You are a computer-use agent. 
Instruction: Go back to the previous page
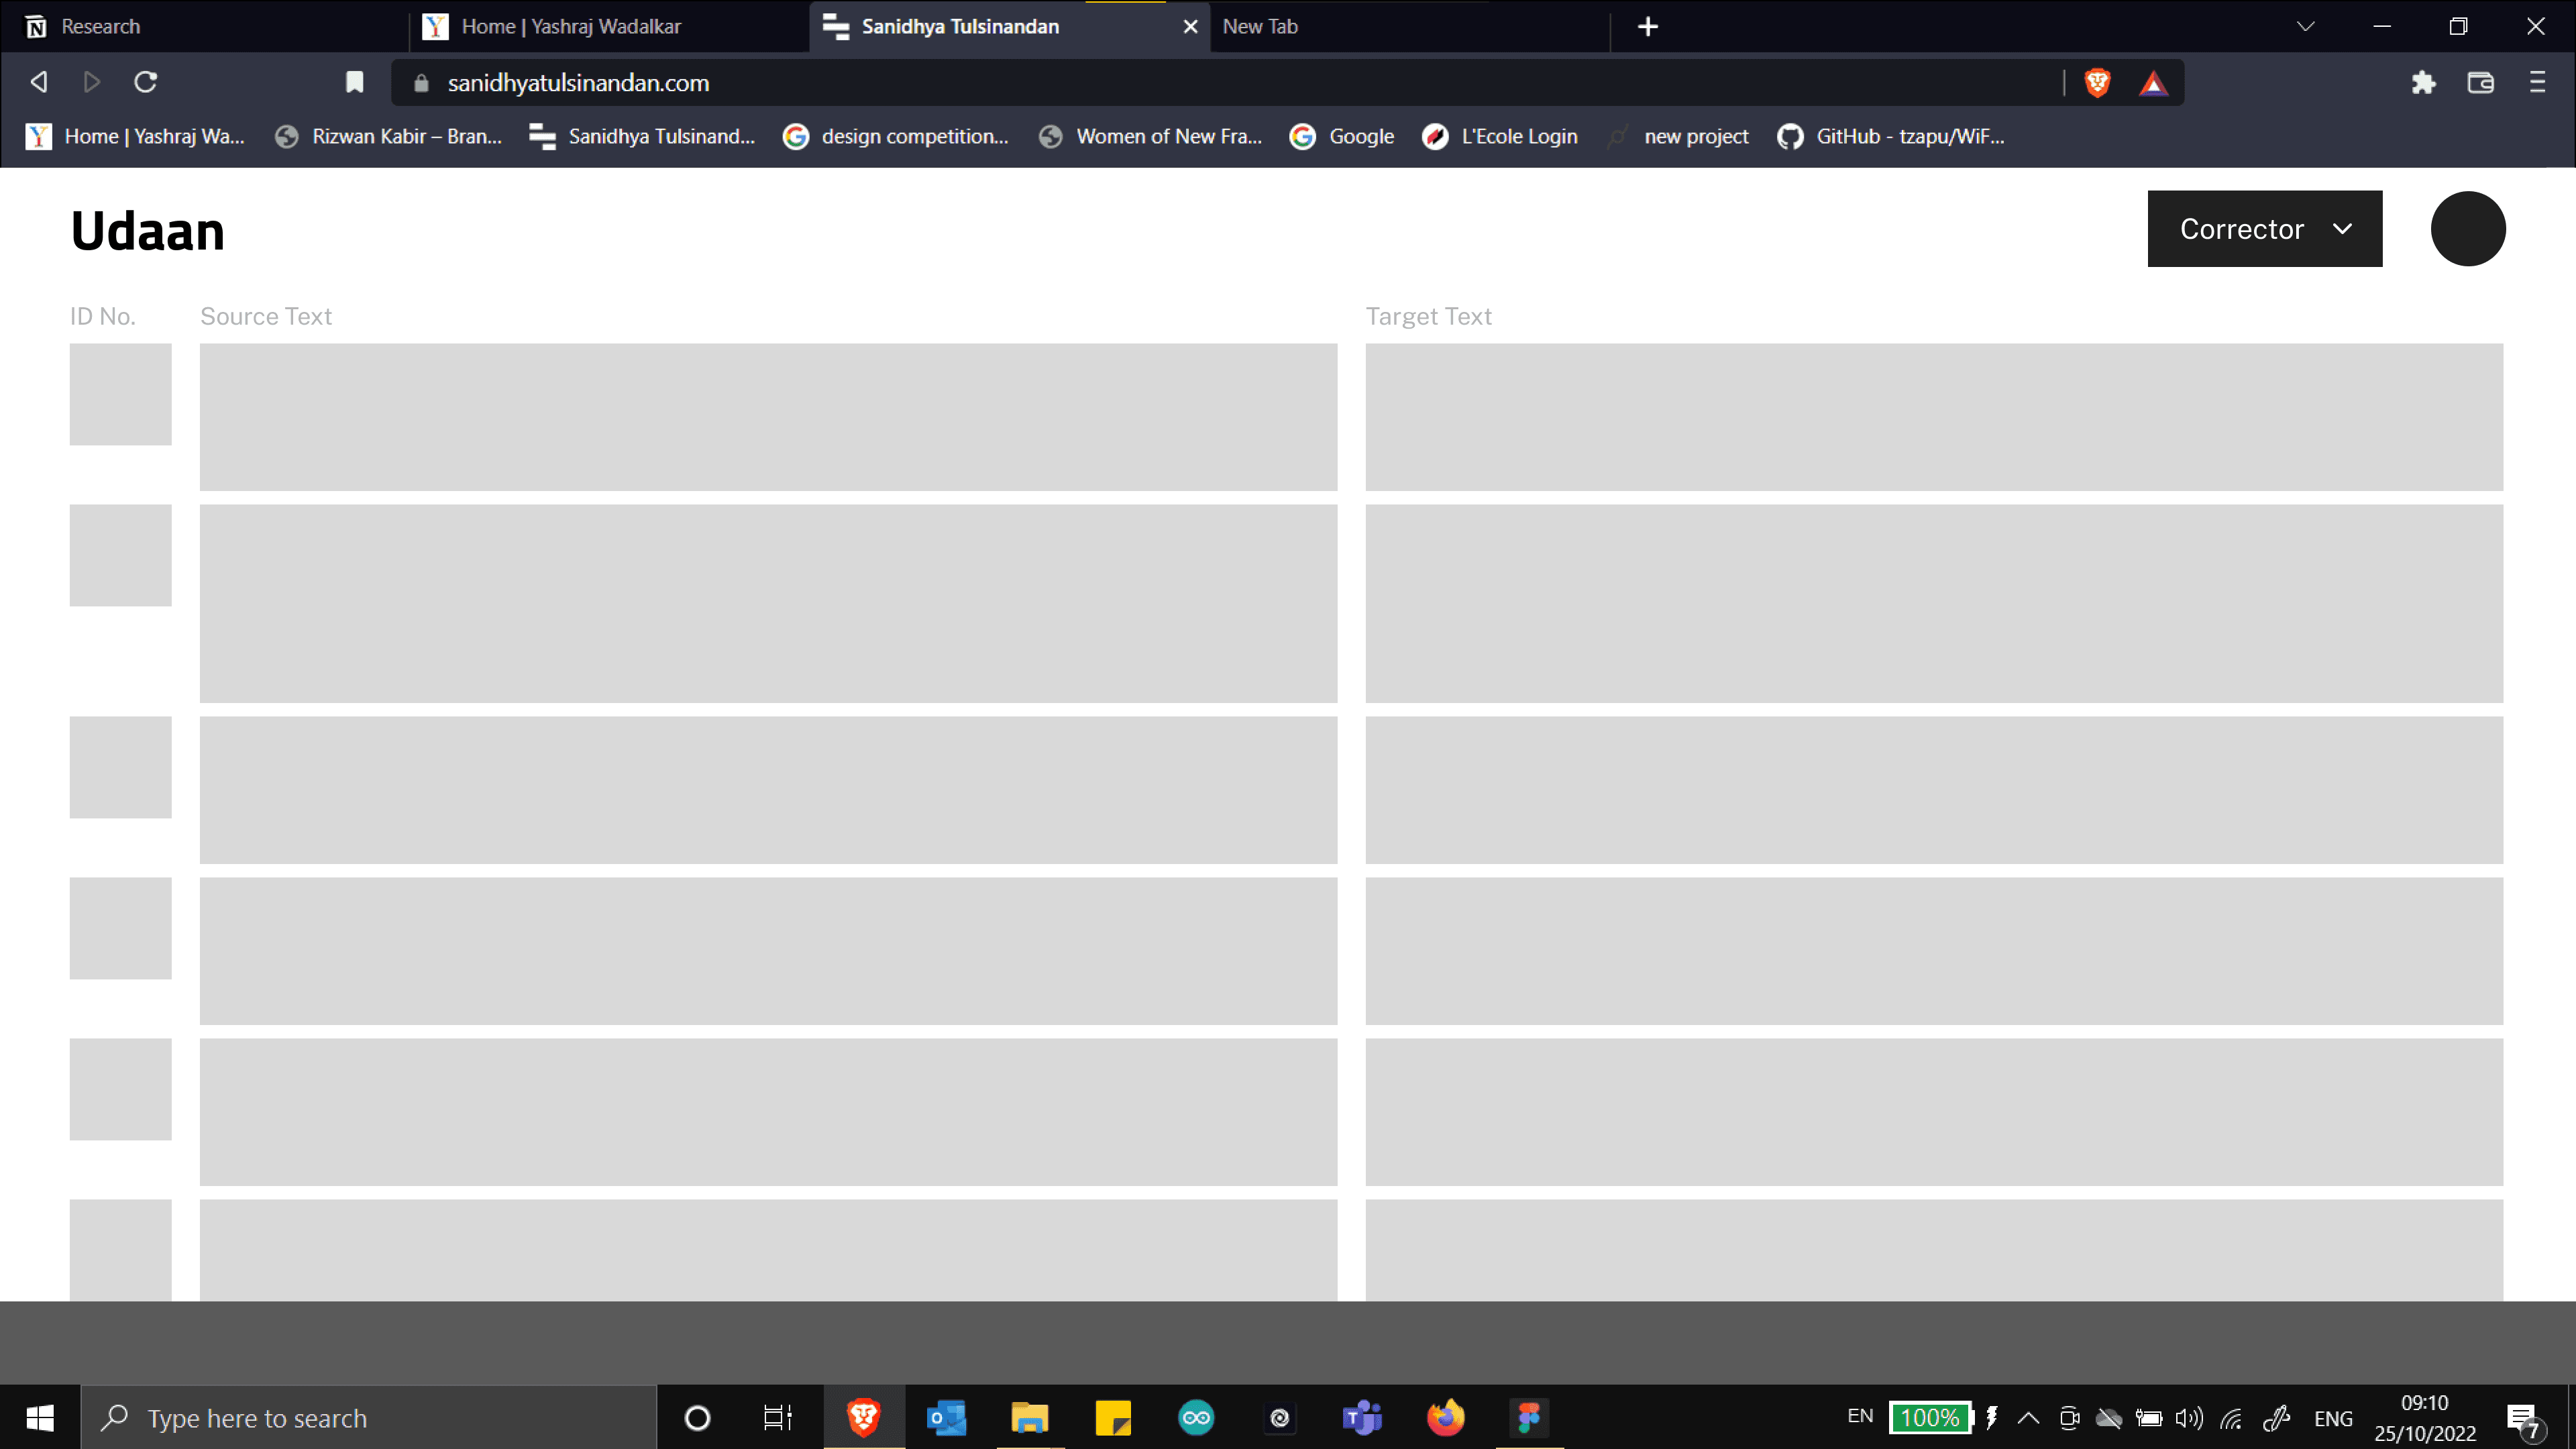point(39,82)
